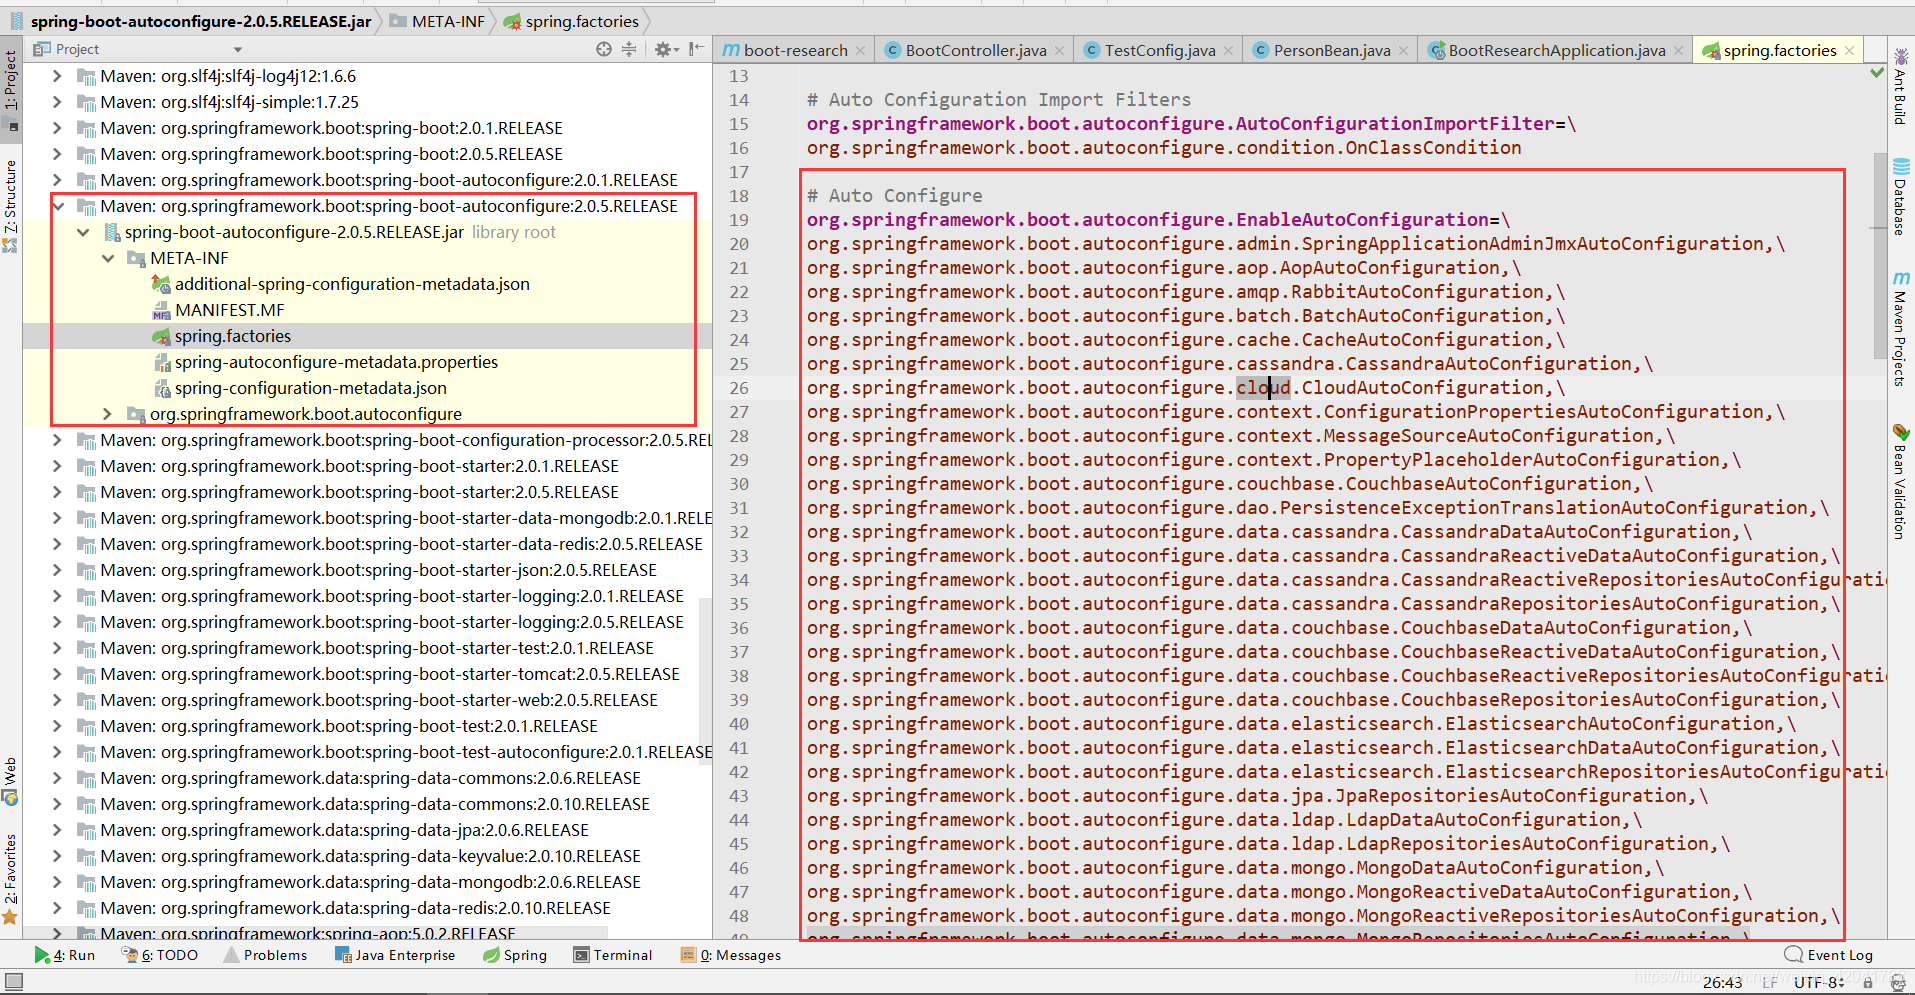1915x995 pixels.
Task: Collapse the META-INF folder node
Action: [x=108, y=258]
